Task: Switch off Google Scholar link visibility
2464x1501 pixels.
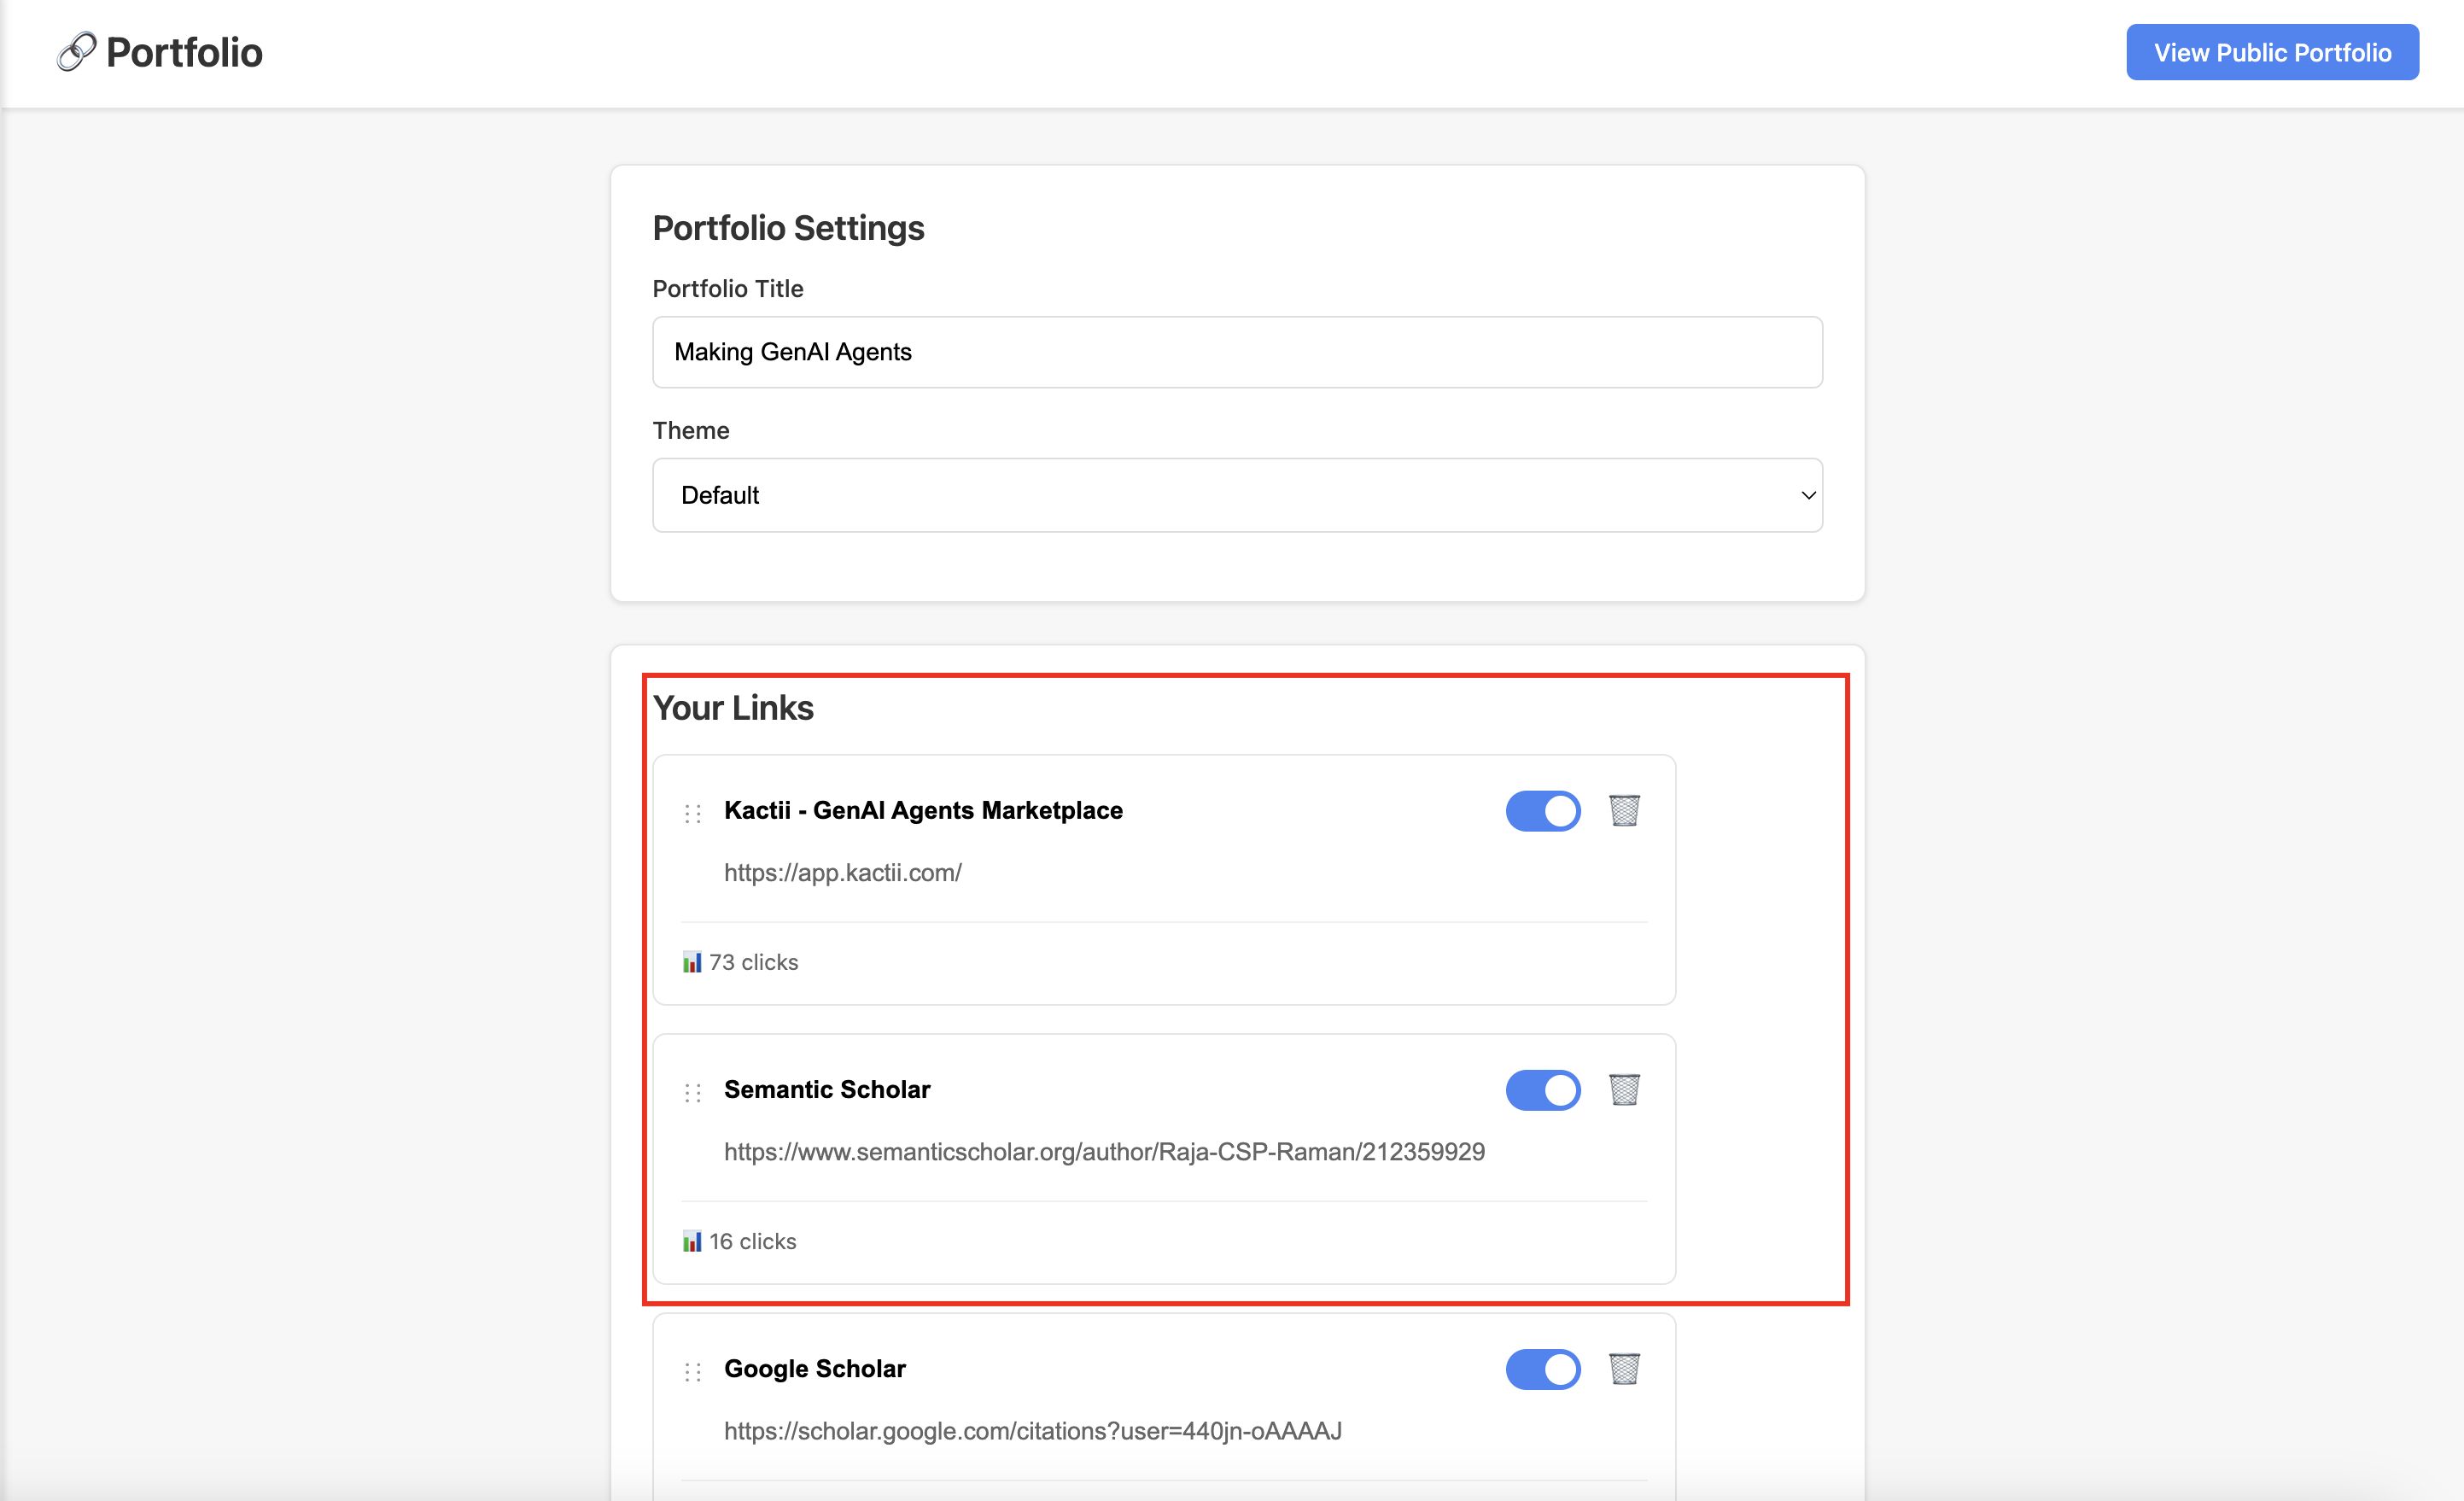Action: pyautogui.click(x=1543, y=1369)
